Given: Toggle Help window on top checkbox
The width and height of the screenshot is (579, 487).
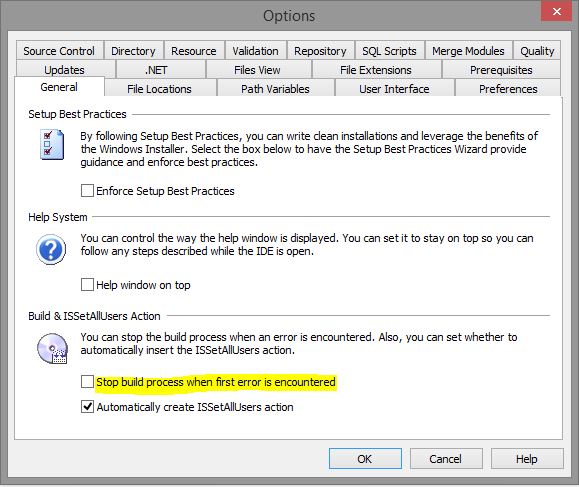Looking at the screenshot, I should click(x=87, y=285).
